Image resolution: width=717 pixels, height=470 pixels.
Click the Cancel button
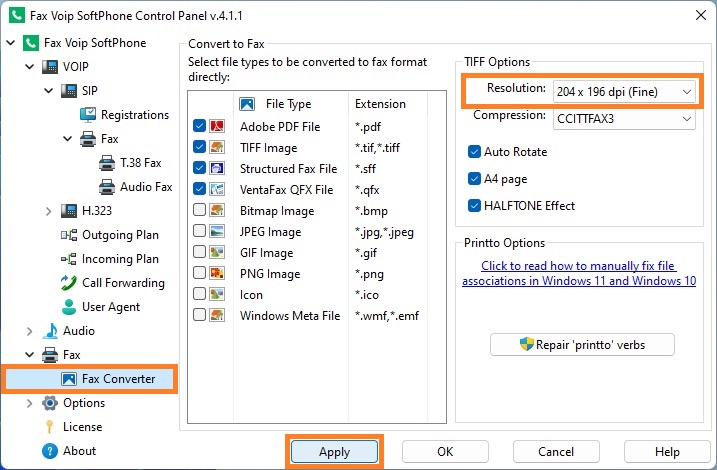556,452
